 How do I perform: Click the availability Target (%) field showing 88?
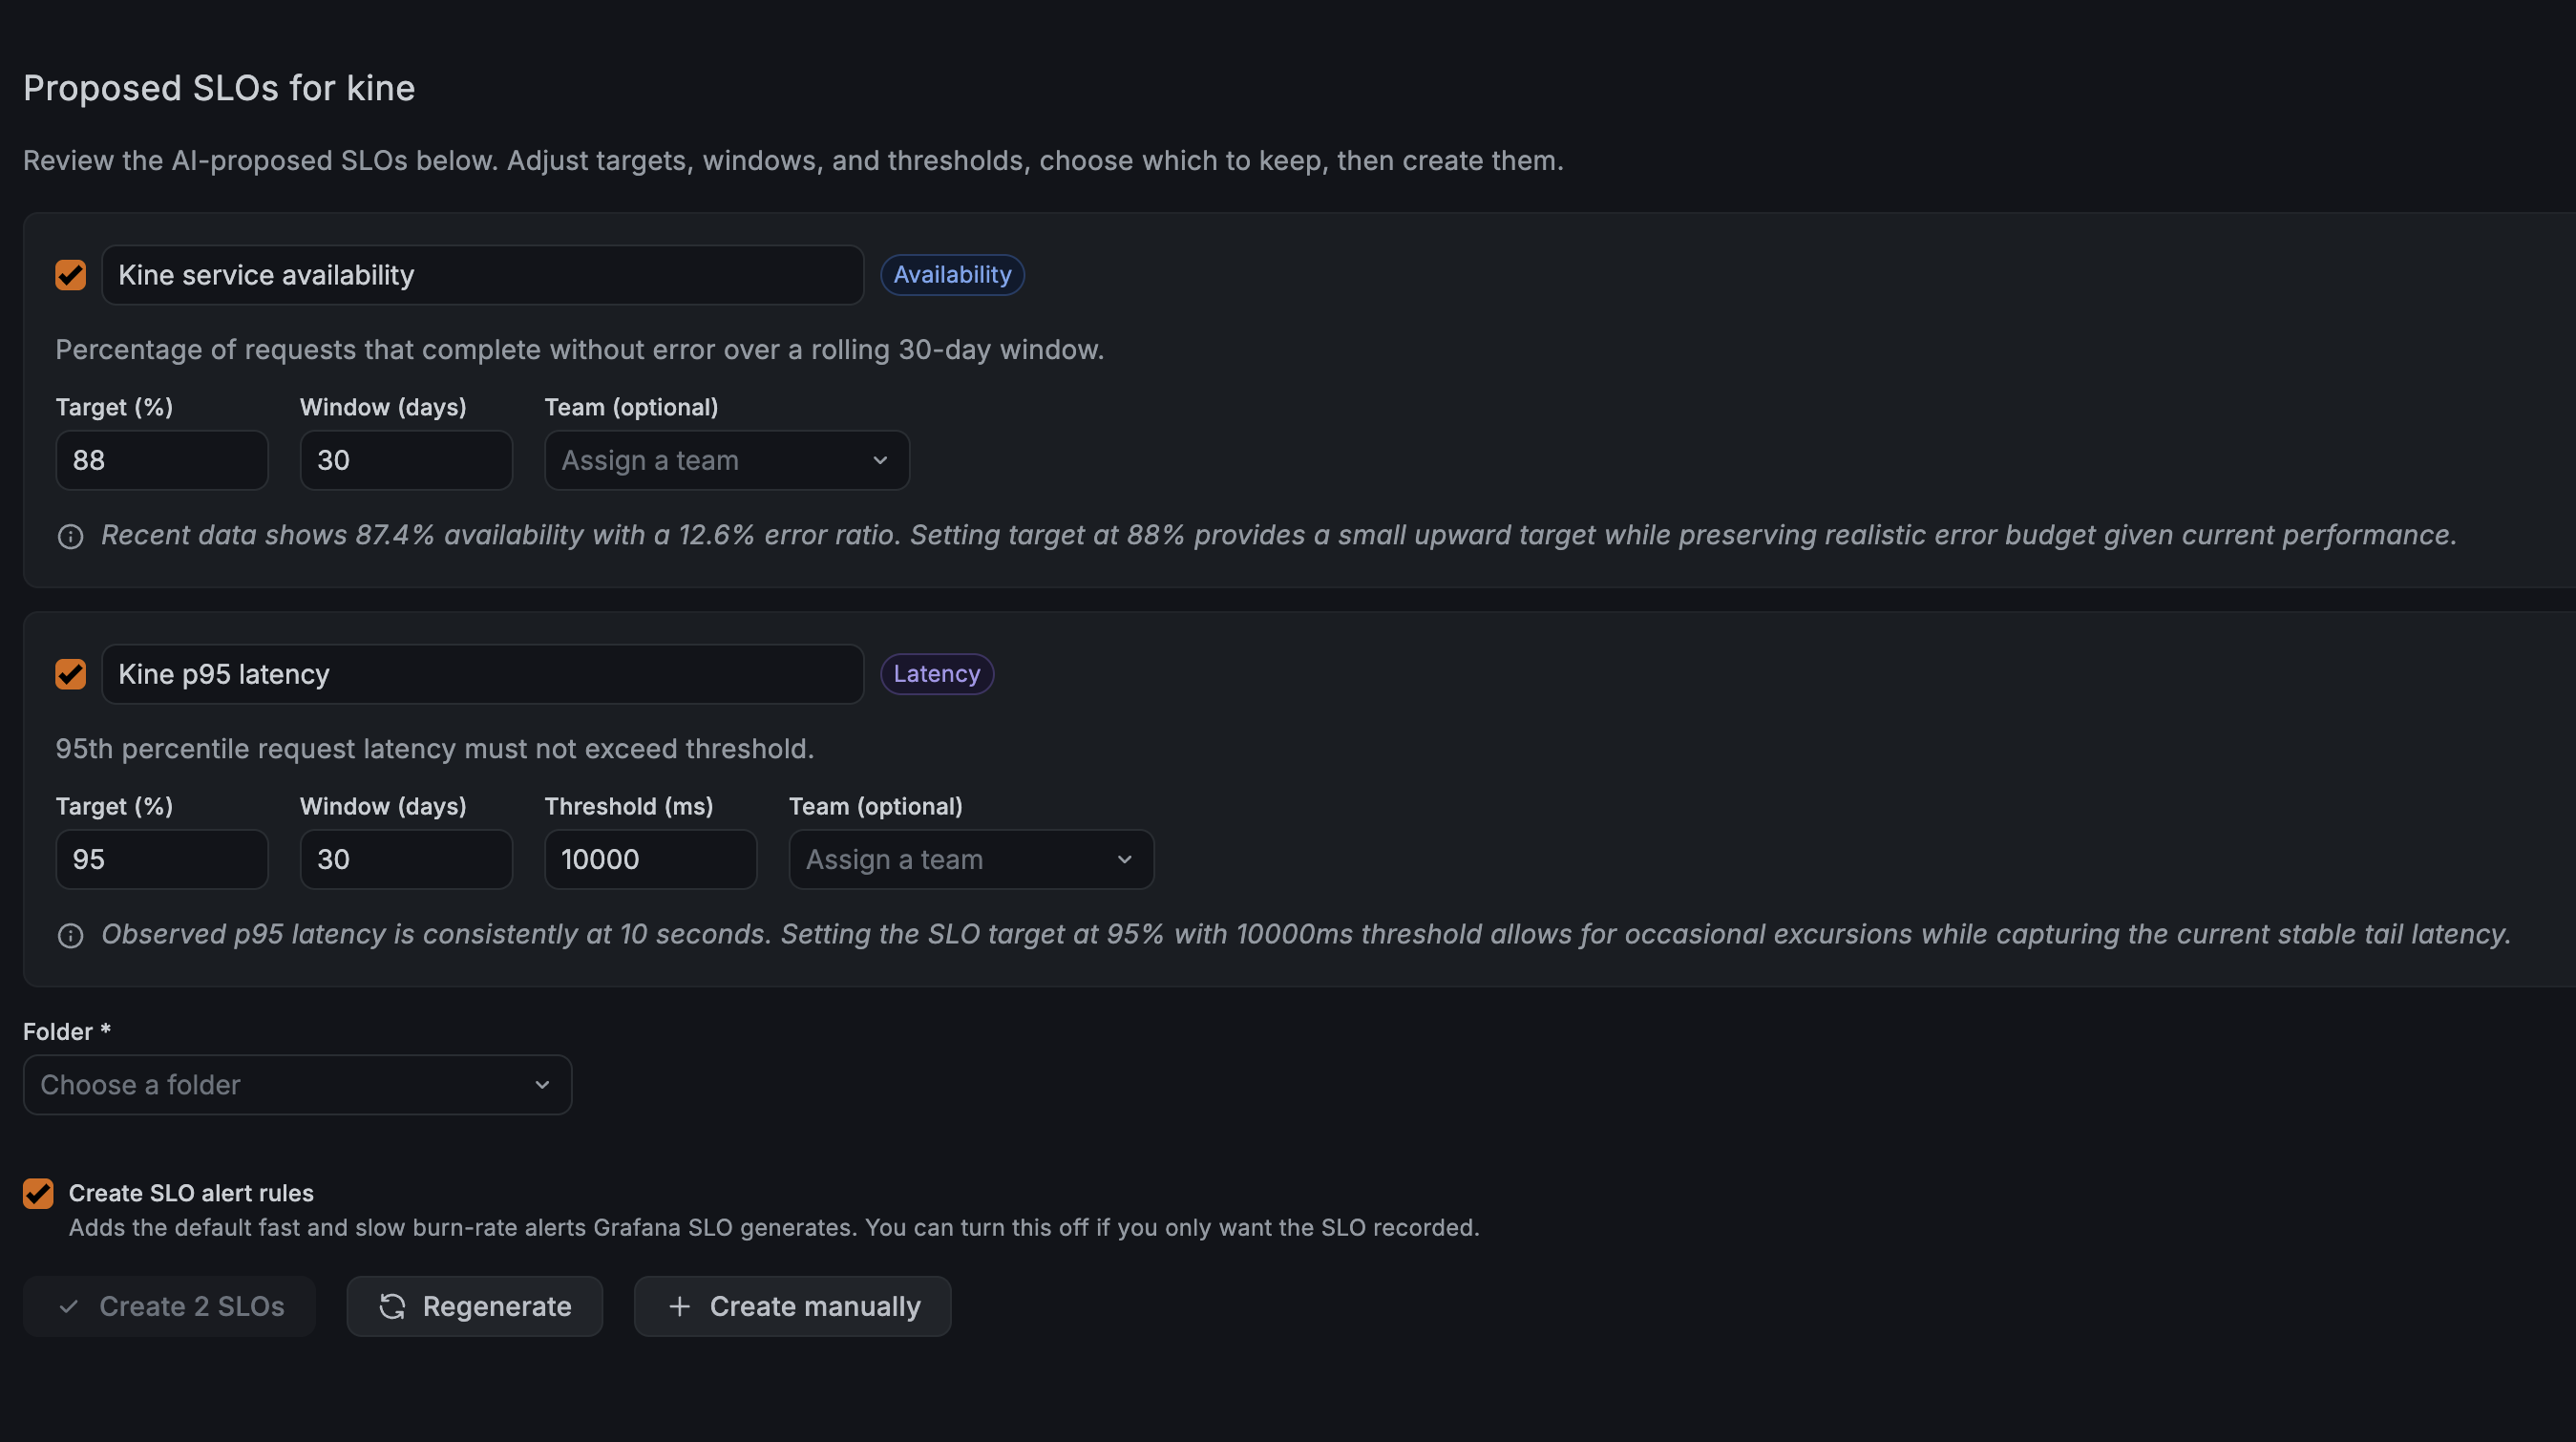(x=162, y=460)
